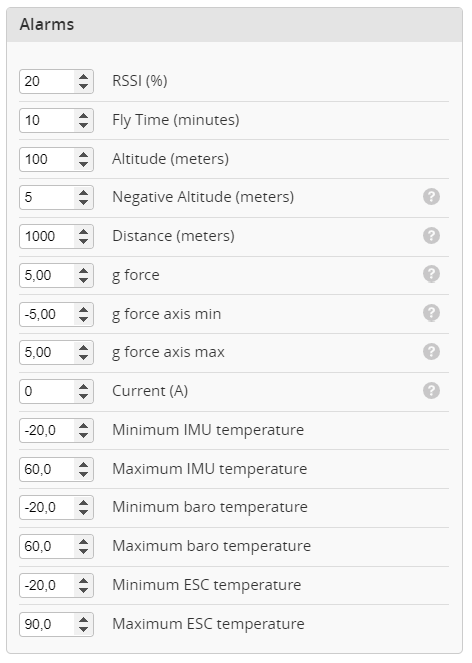Open help icon for Distance (meters)

click(x=431, y=236)
